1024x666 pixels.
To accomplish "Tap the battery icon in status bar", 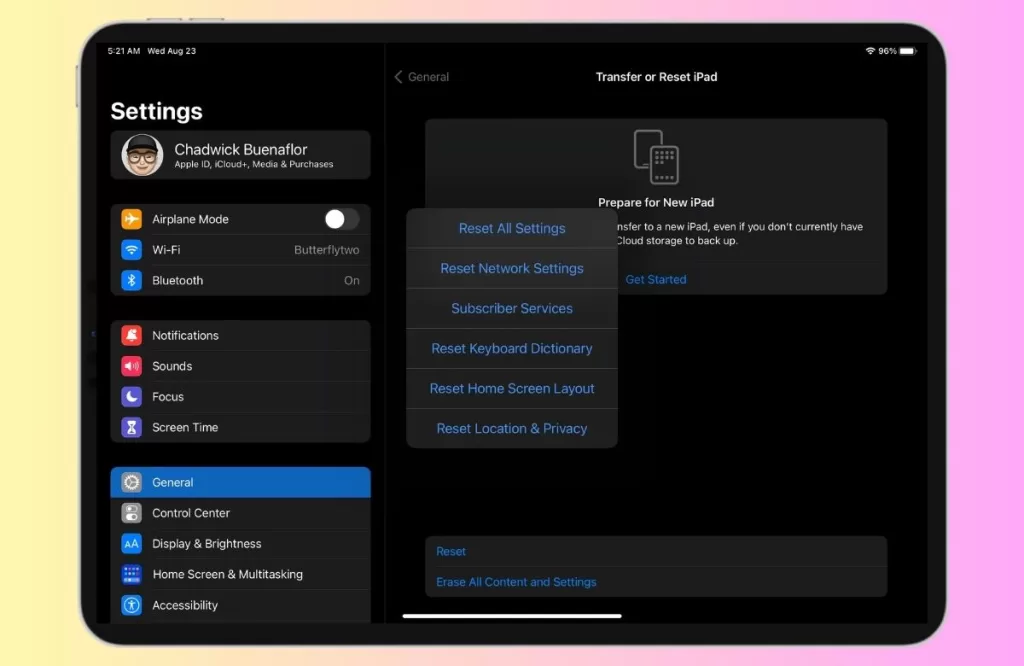I will pos(908,51).
